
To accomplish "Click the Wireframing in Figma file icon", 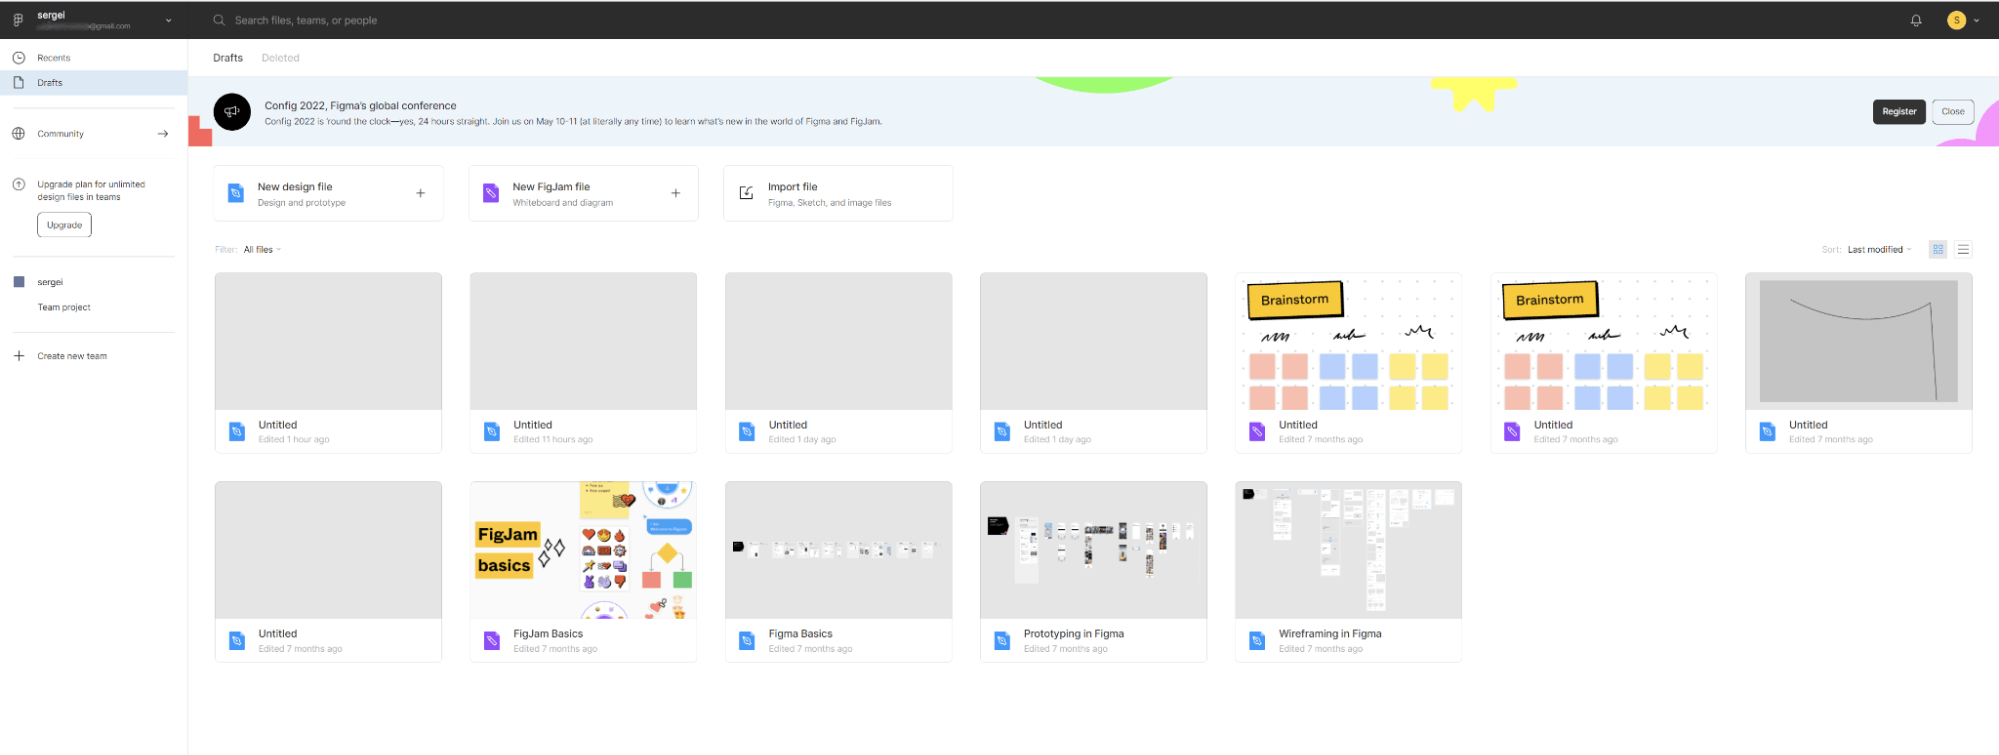I will [1257, 641].
